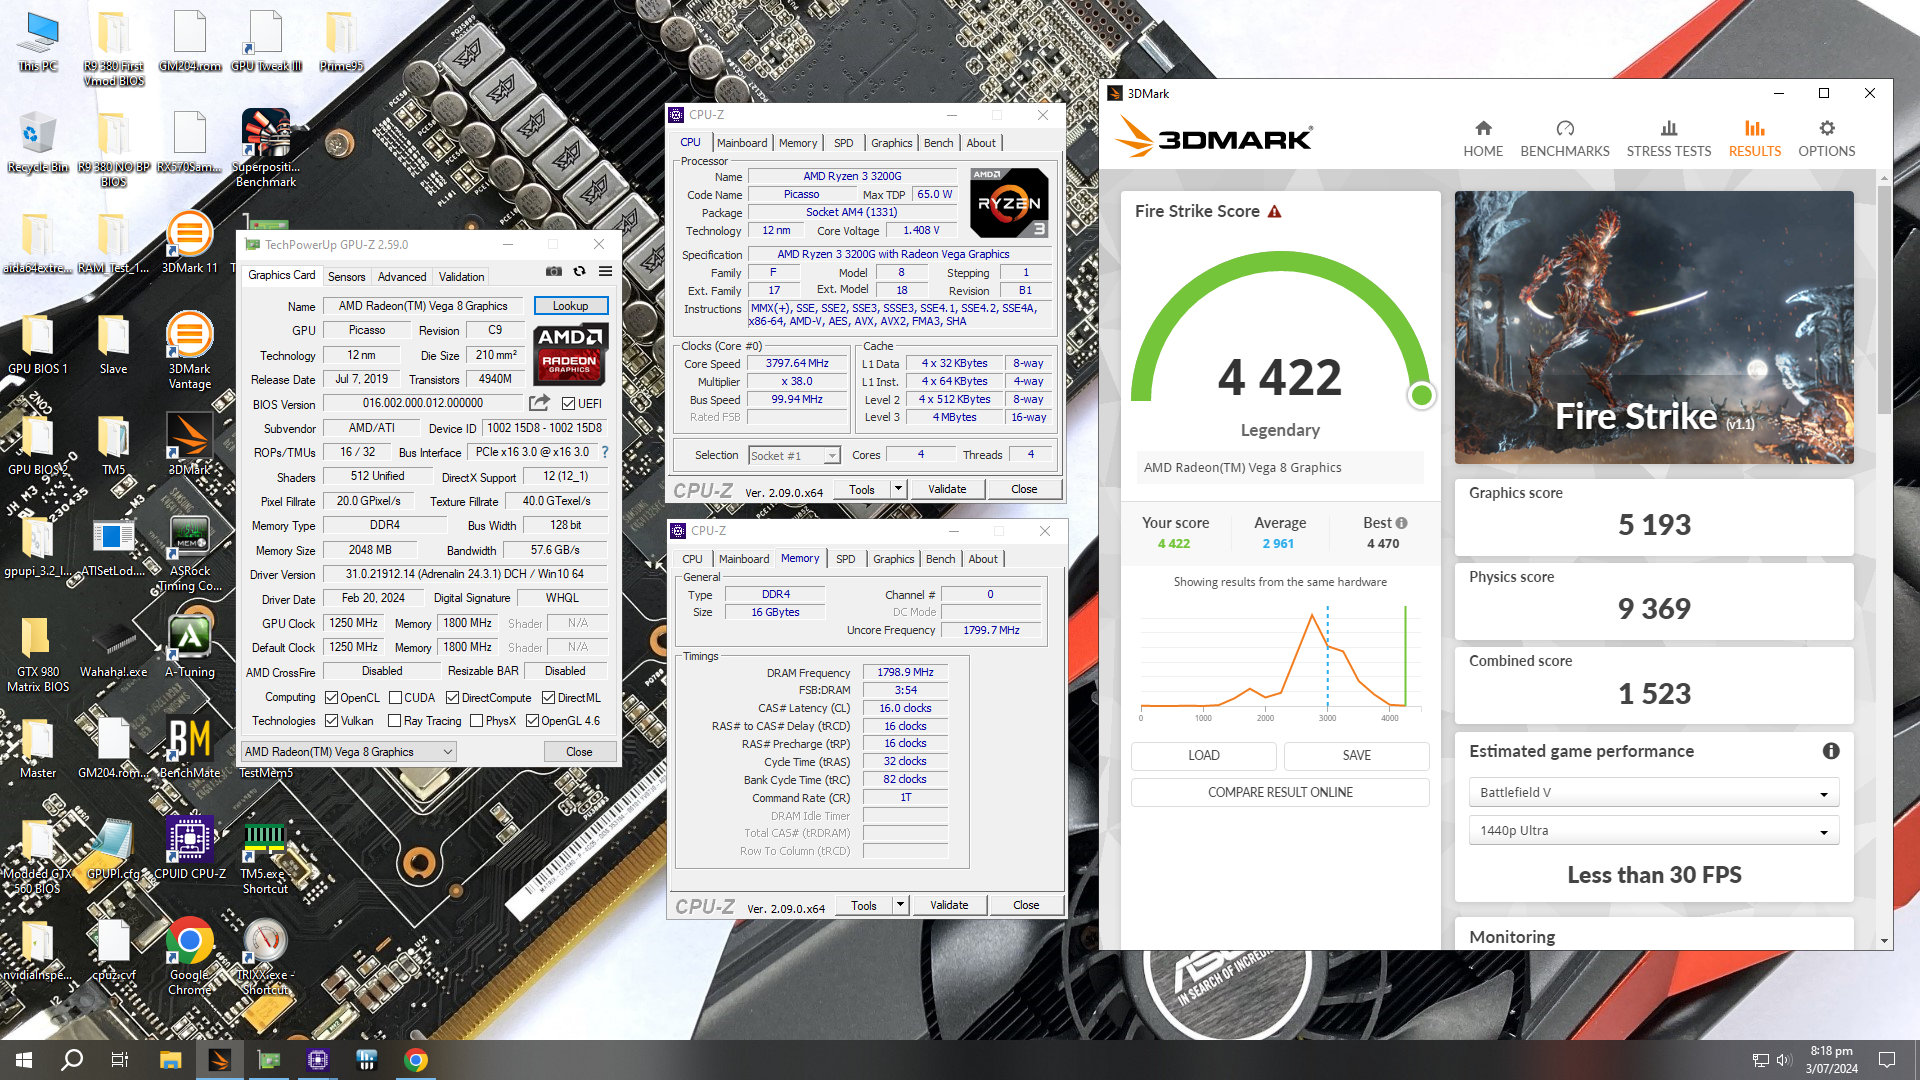
Task: Open the 3DMark STRESS TESTS section
Action: click(x=1668, y=139)
